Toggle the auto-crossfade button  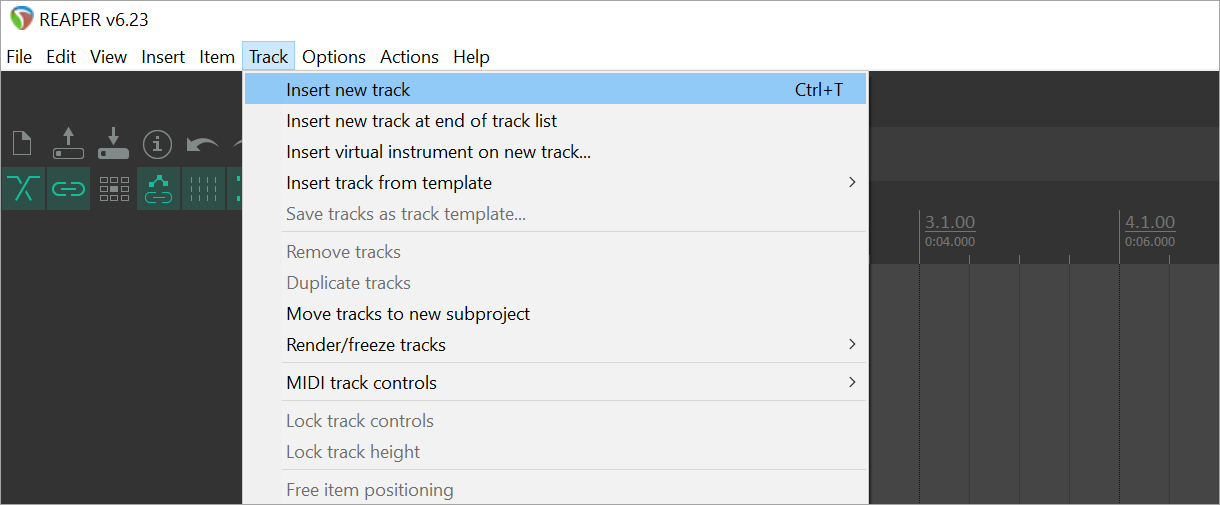pos(22,188)
